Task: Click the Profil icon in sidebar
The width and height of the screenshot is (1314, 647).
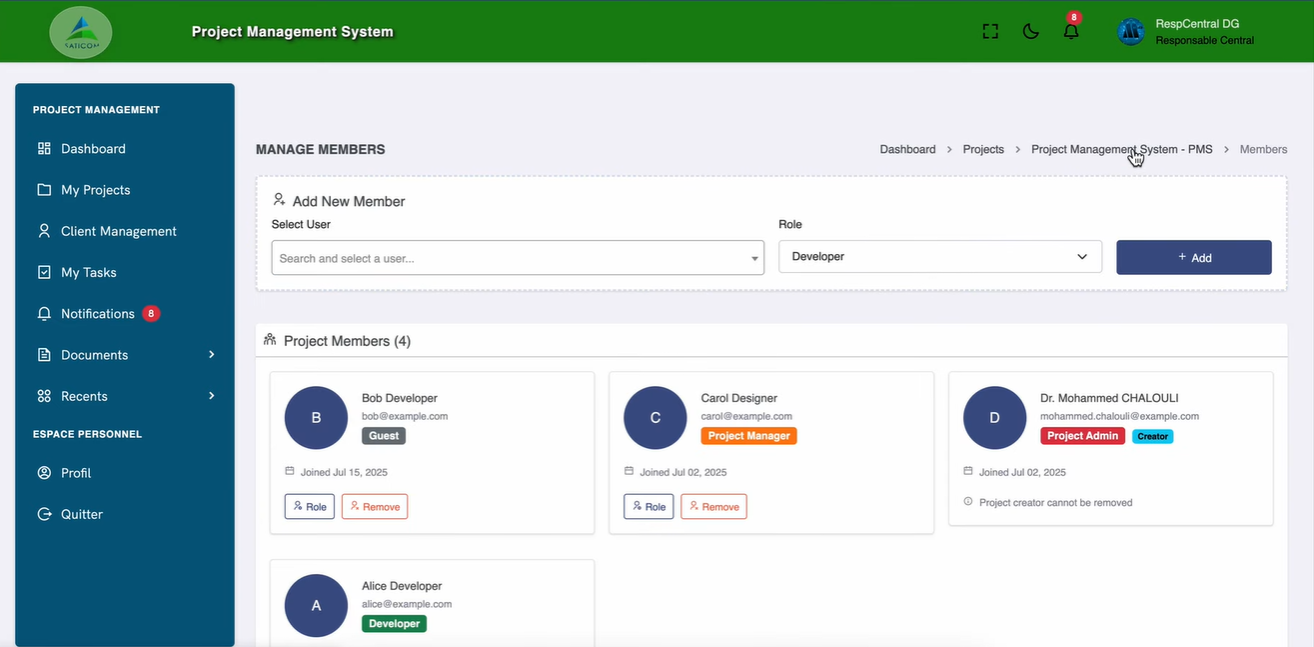Action: [44, 473]
